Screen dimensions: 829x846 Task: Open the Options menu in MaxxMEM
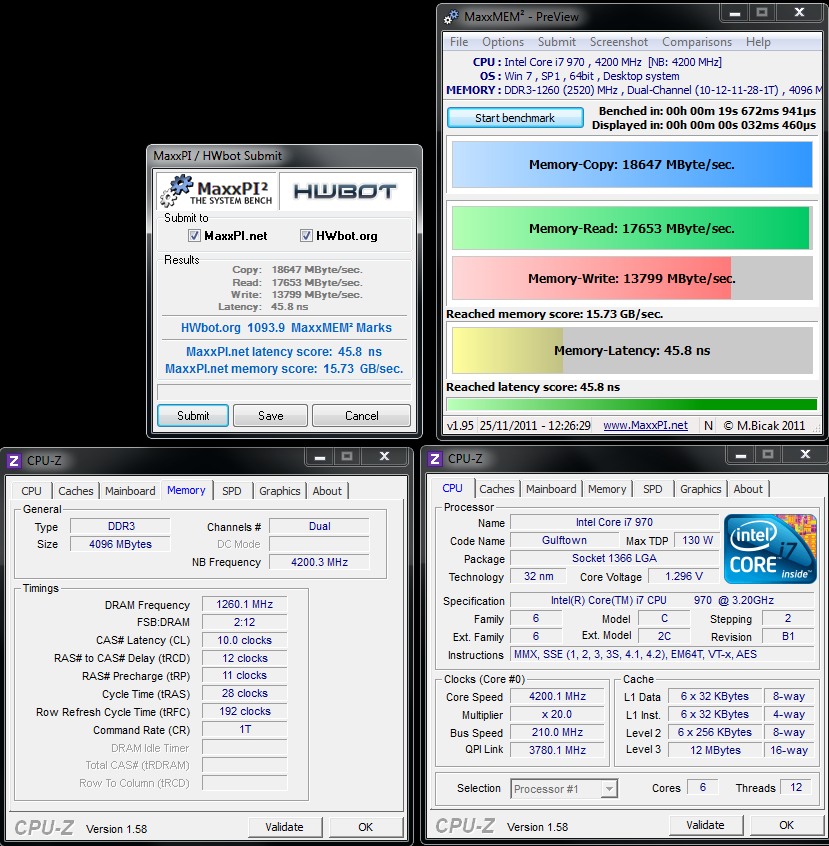click(x=503, y=42)
